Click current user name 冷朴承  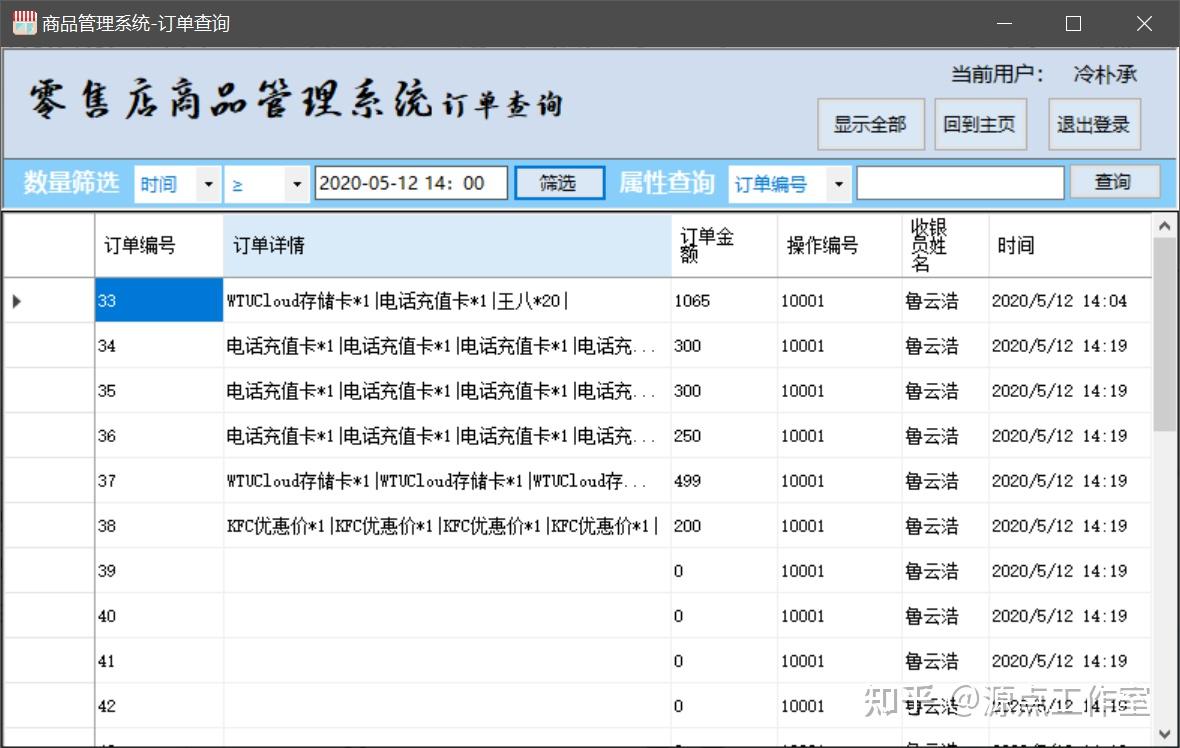[x=1105, y=74]
